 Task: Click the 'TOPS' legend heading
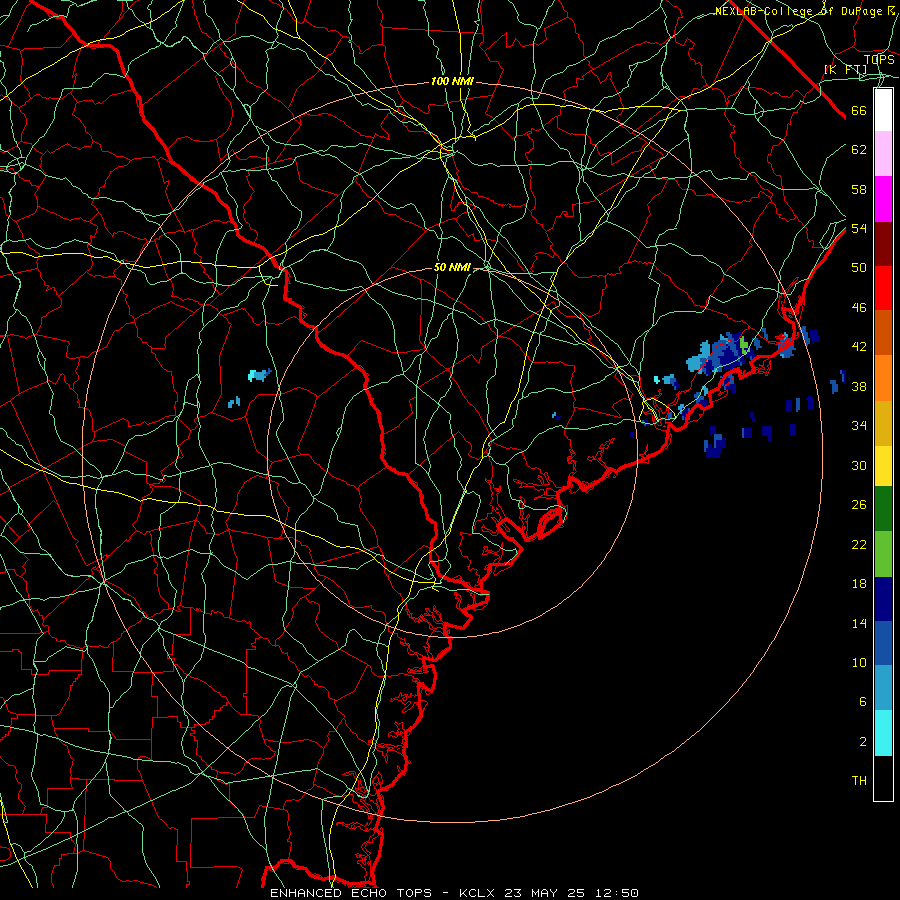[879, 59]
